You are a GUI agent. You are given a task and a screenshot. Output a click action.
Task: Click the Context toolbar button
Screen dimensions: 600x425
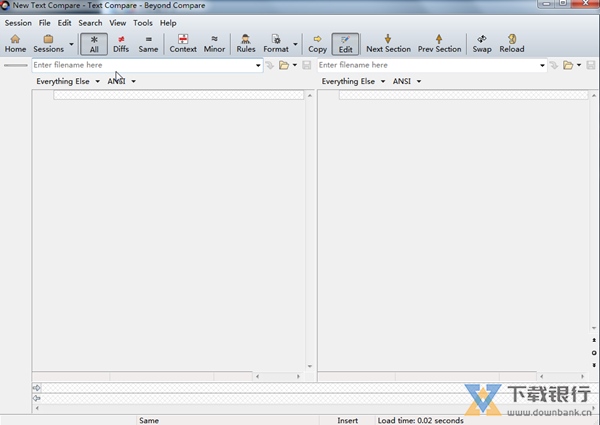(183, 43)
